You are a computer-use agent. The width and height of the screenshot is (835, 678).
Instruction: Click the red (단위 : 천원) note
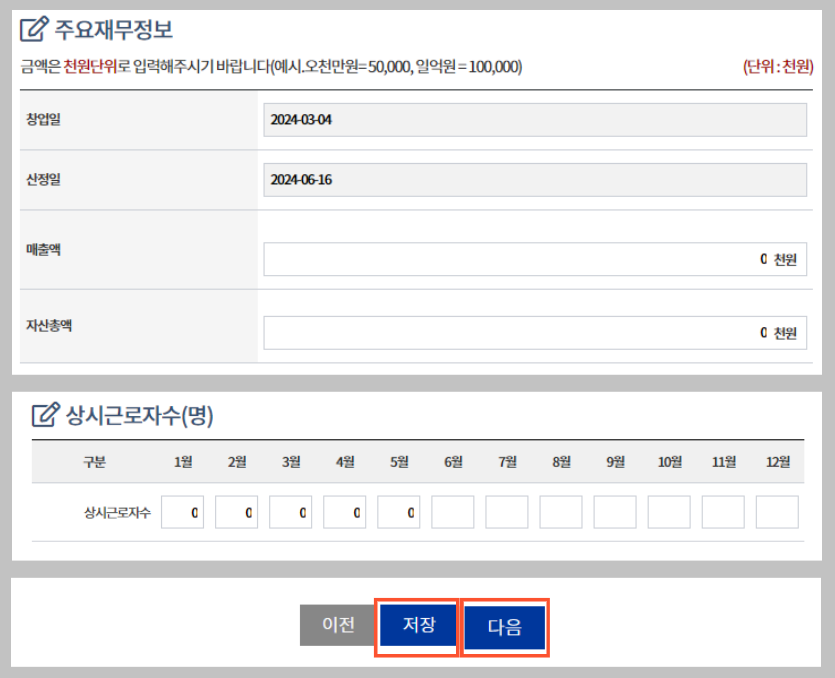[778, 67]
